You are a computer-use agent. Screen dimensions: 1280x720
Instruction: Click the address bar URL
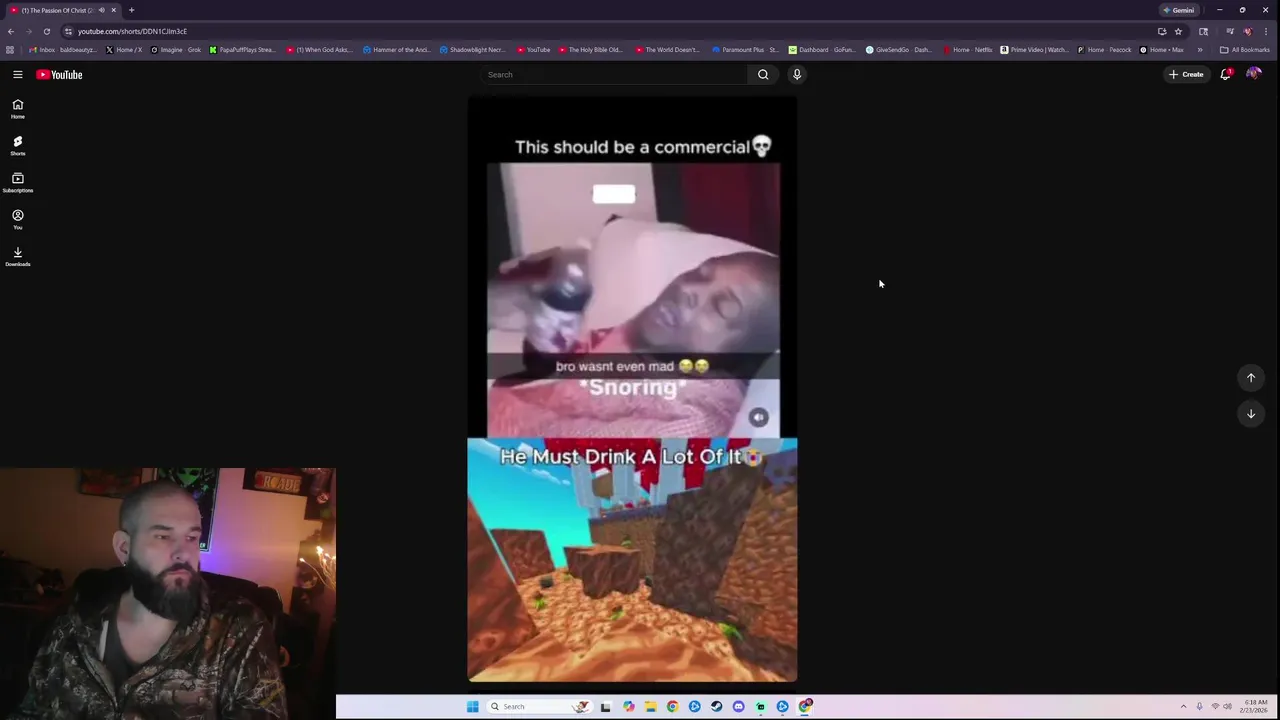132,31
